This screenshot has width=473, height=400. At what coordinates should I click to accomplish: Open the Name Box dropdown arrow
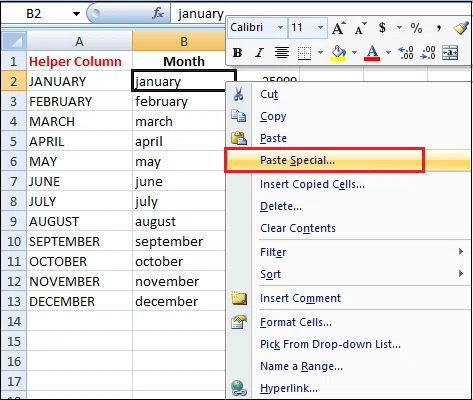click(76, 14)
